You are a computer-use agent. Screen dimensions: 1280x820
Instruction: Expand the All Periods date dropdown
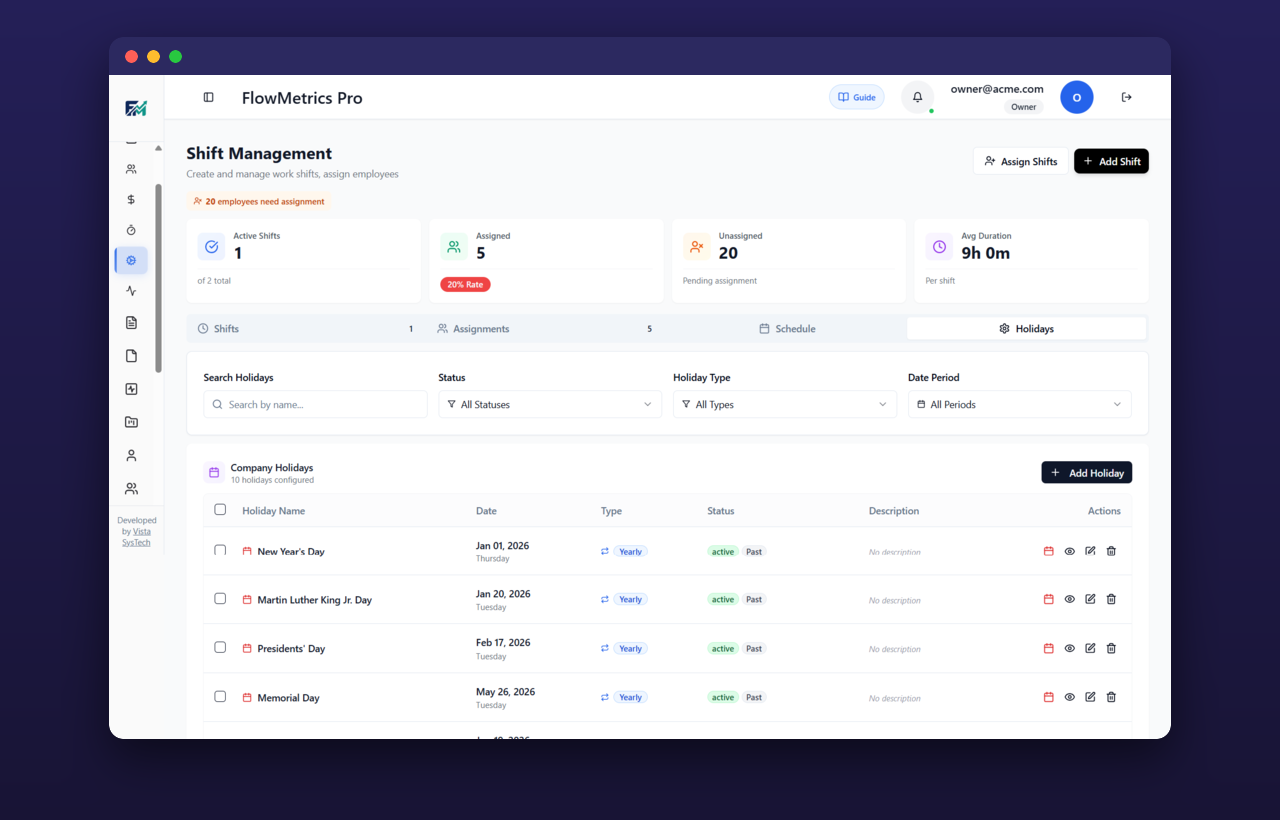point(1020,404)
